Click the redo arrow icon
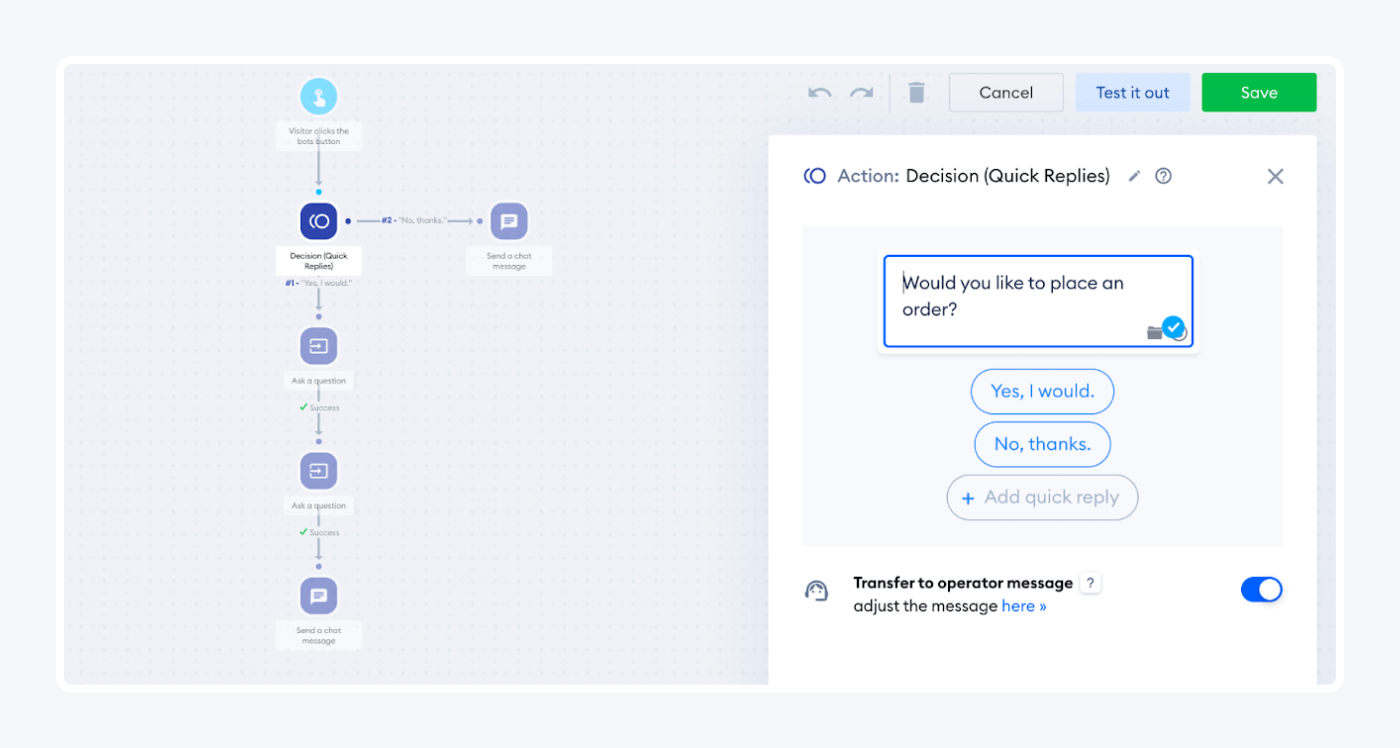 click(x=861, y=93)
